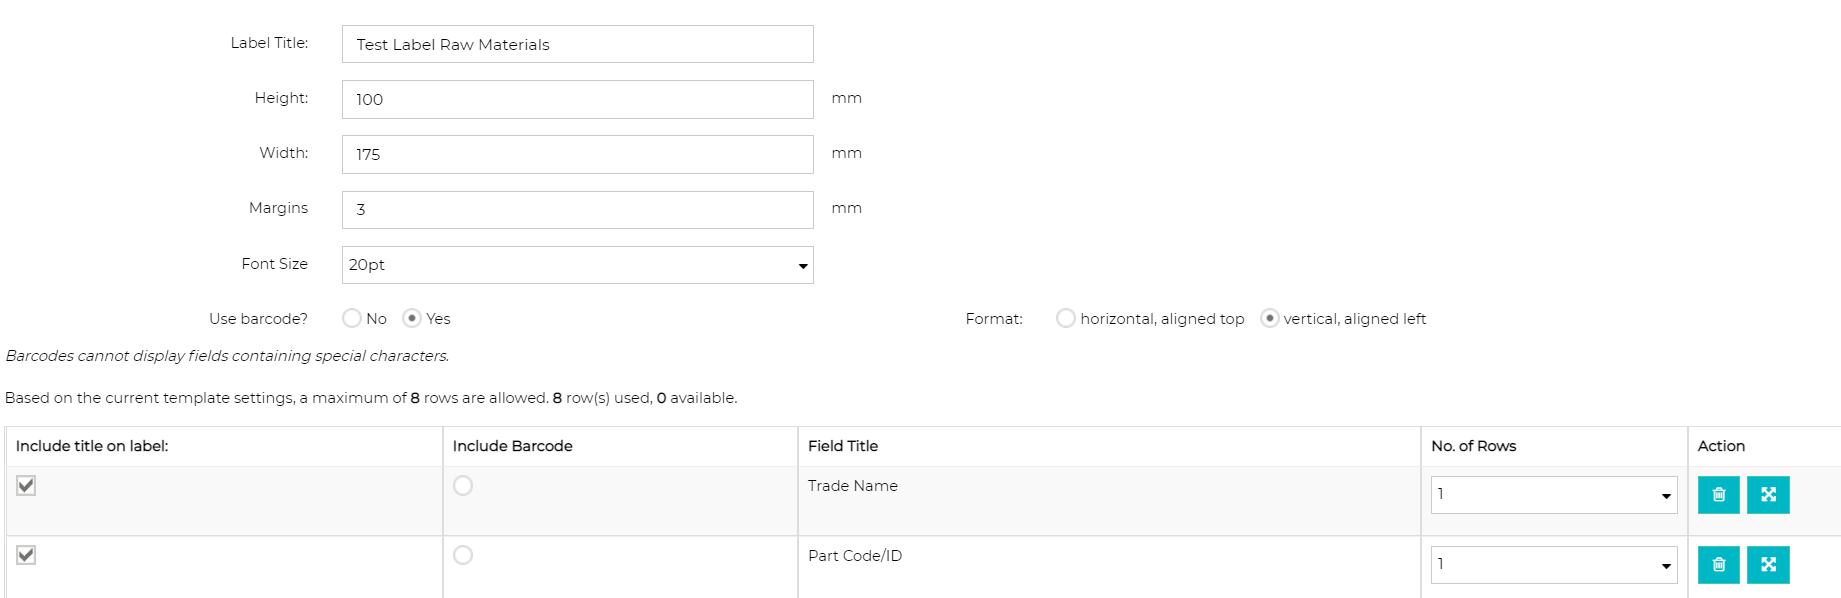The width and height of the screenshot is (1841, 598).
Task: Select barcode radio for Trade Name
Action: coord(463,485)
